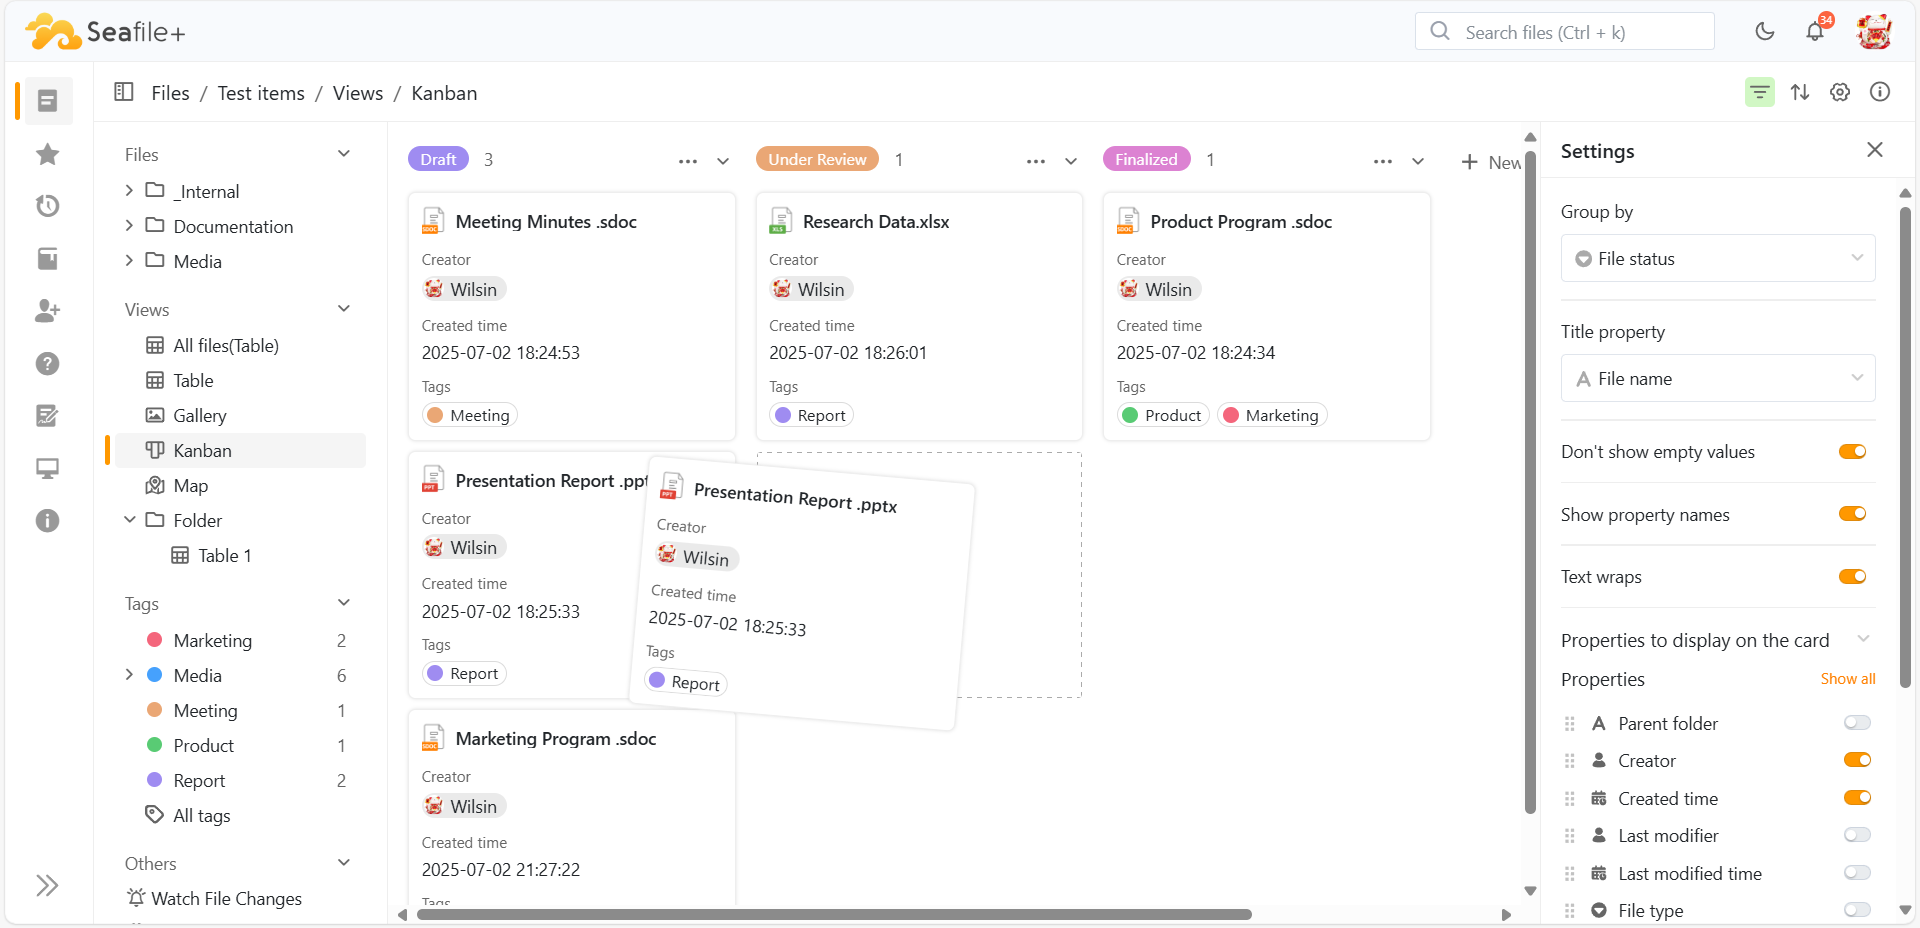Open more options for Under Review column
Image resolution: width=1920 pixels, height=928 pixels.
pos(1036,160)
